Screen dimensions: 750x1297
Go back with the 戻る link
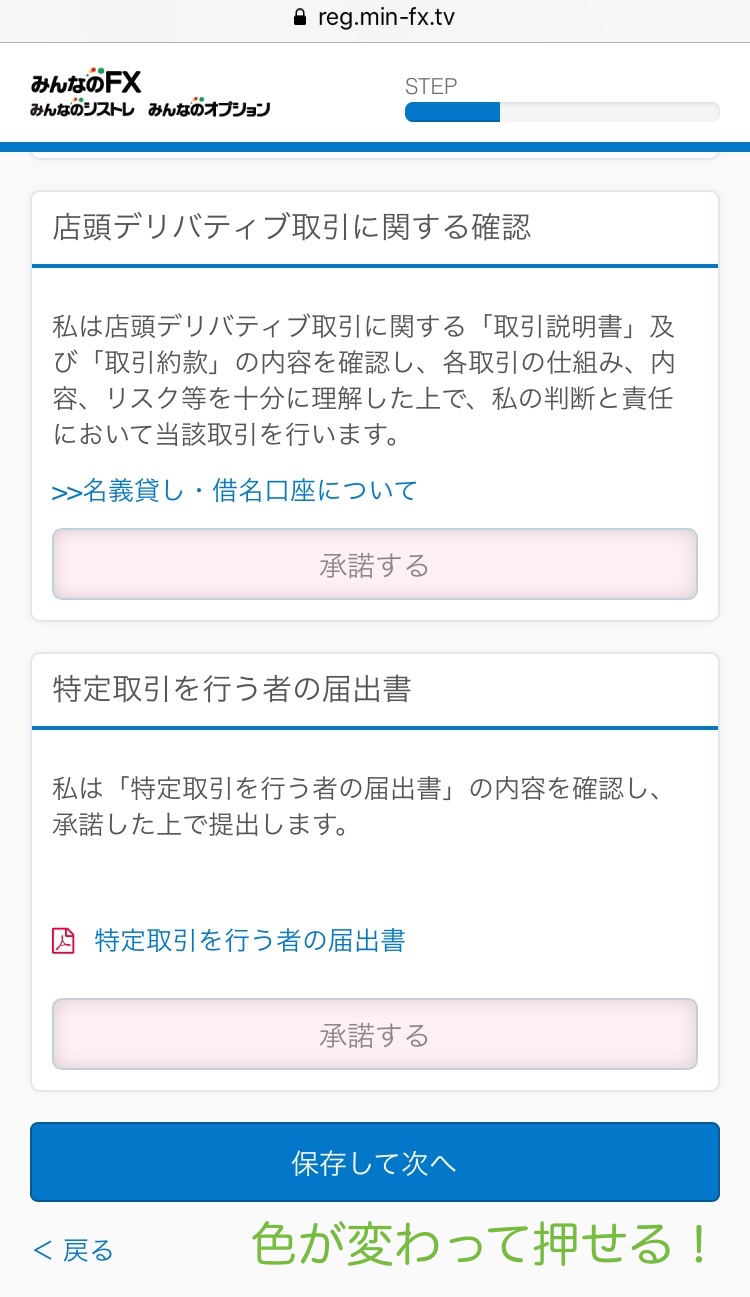tap(74, 1250)
